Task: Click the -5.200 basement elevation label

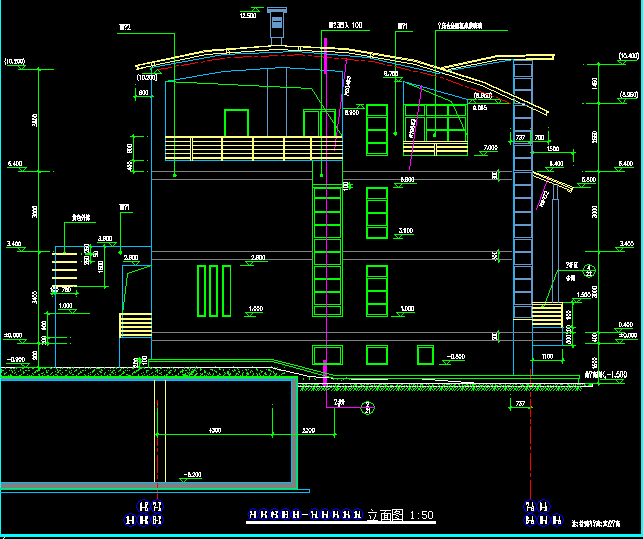Action: pyautogui.click(x=192, y=474)
